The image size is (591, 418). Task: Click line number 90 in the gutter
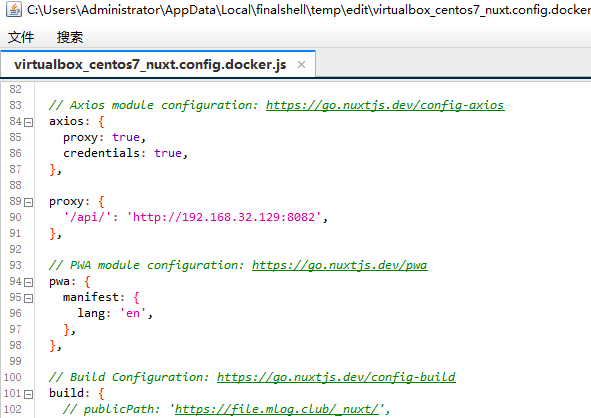(x=15, y=217)
